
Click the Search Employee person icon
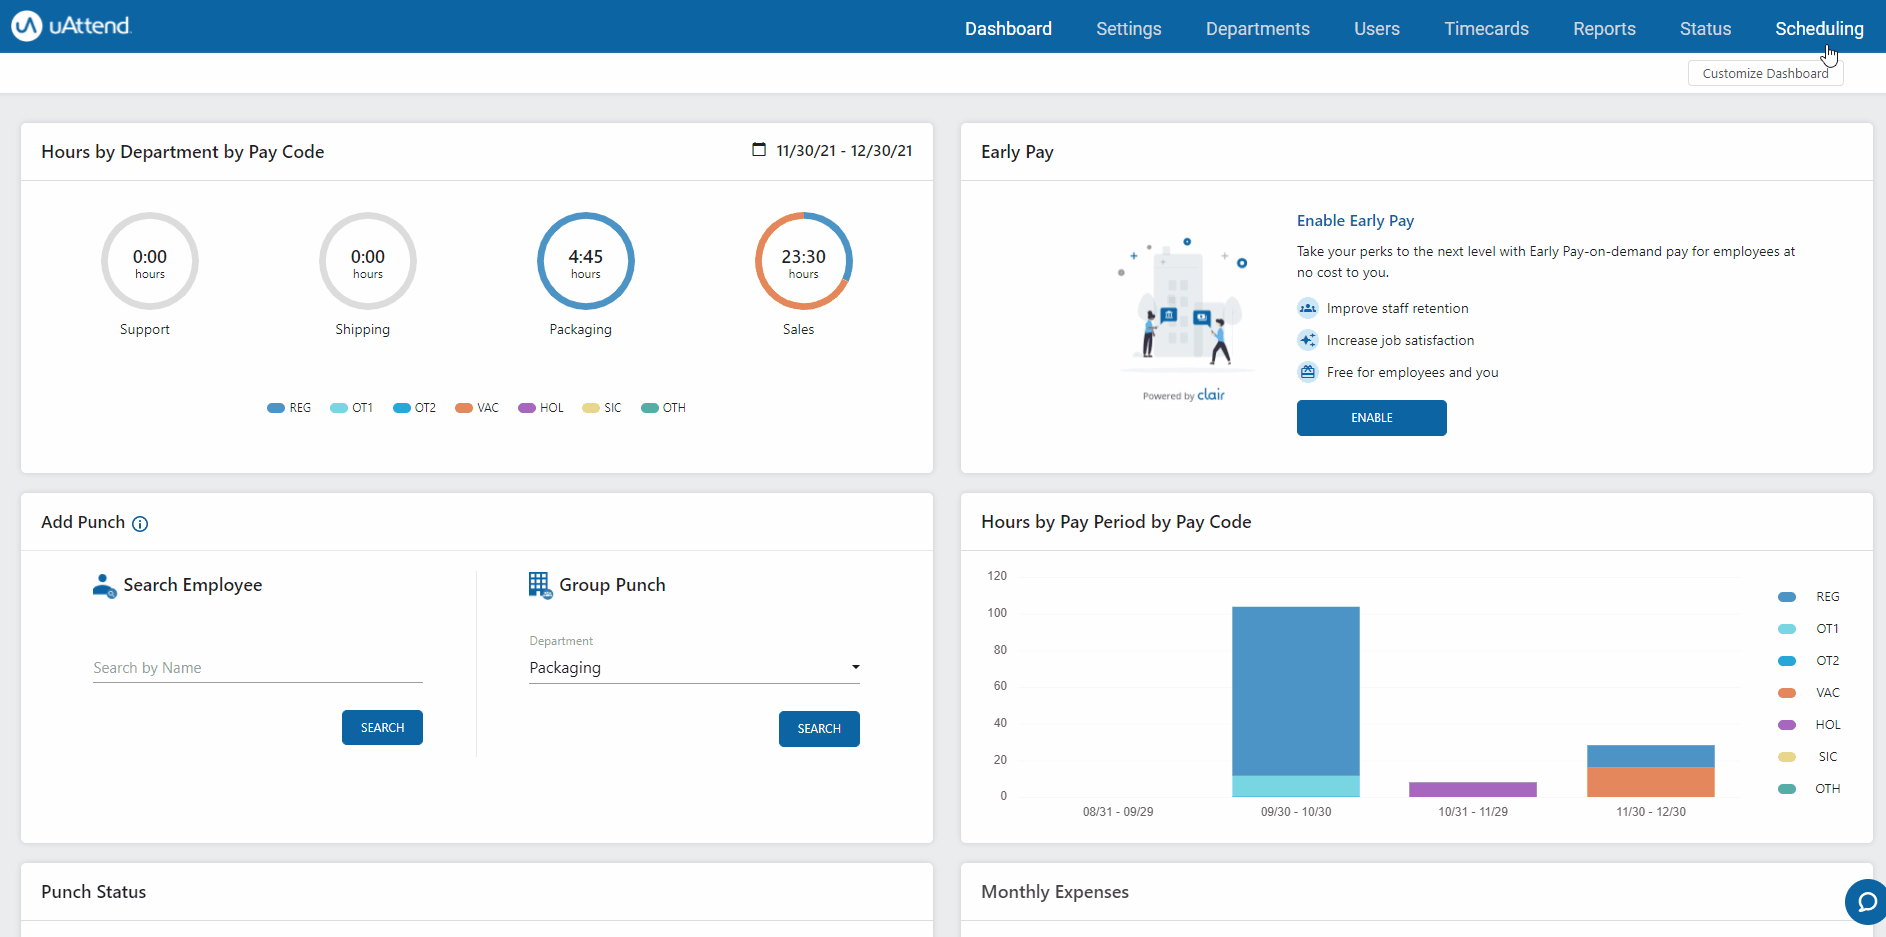(104, 586)
